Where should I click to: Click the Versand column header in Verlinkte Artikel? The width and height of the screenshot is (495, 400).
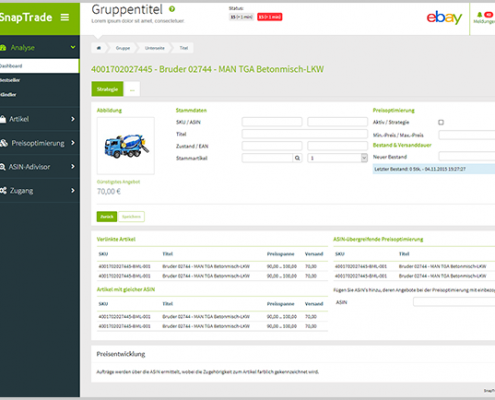click(x=314, y=254)
